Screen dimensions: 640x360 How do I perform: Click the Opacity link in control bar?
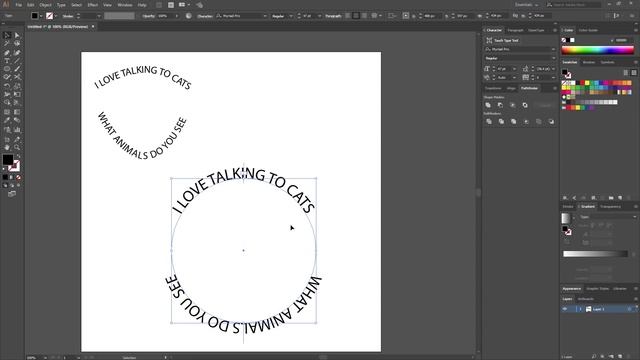click(149, 16)
